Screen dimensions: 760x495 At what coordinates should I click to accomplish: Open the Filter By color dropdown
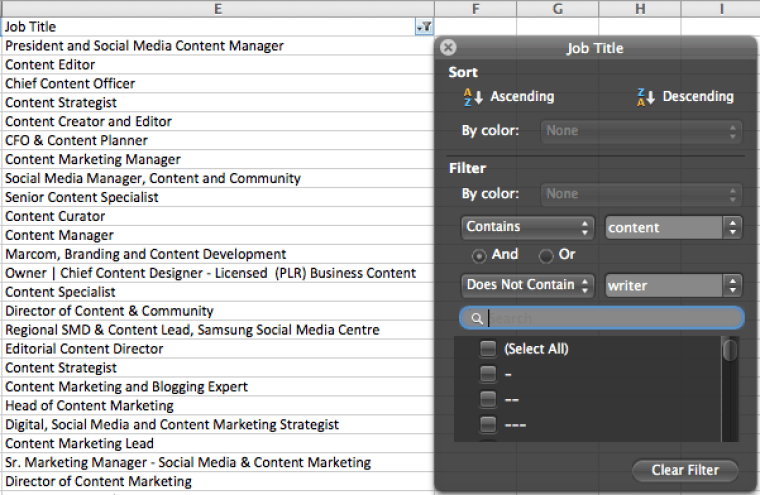click(641, 194)
